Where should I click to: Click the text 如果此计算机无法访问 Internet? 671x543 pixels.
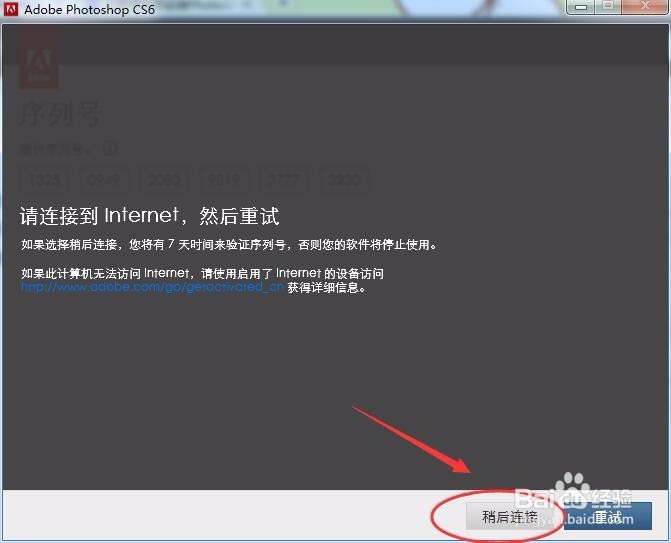[x=105, y=273]
